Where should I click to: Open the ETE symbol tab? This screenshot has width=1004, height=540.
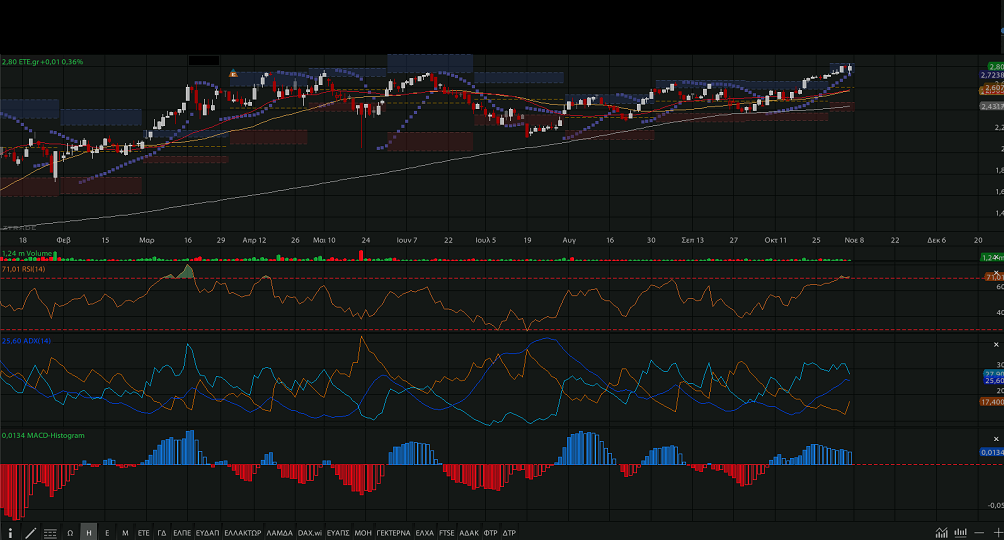[143, 533]
